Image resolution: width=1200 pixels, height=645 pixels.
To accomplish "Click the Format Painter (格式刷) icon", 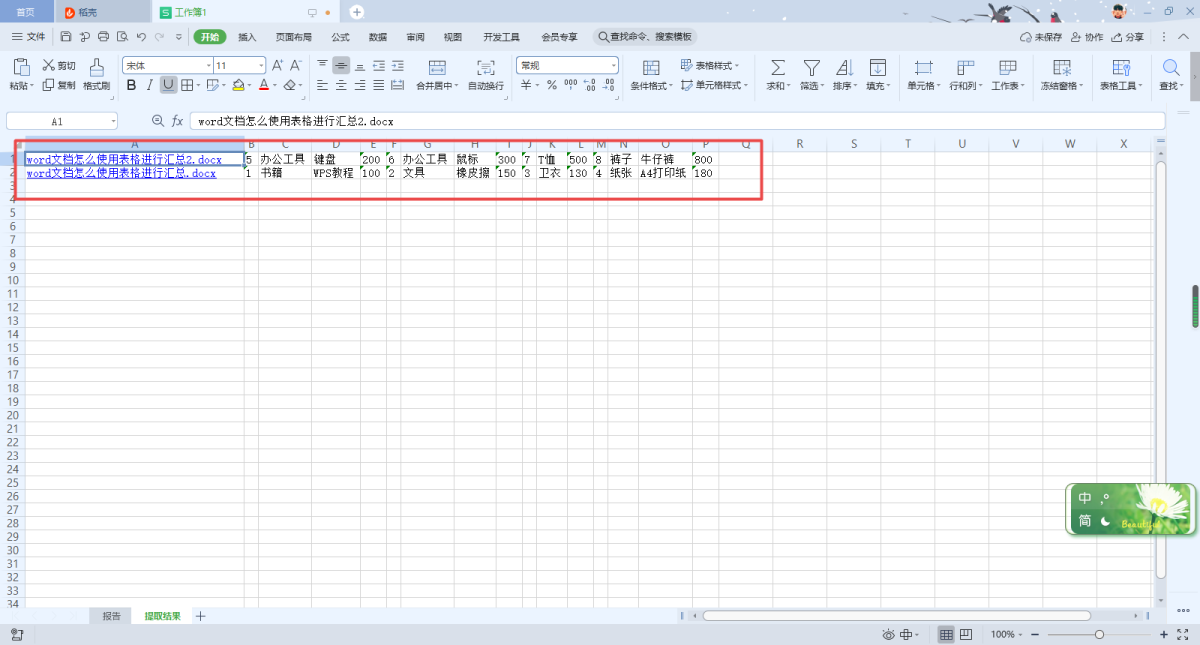I will pos(97,68).
